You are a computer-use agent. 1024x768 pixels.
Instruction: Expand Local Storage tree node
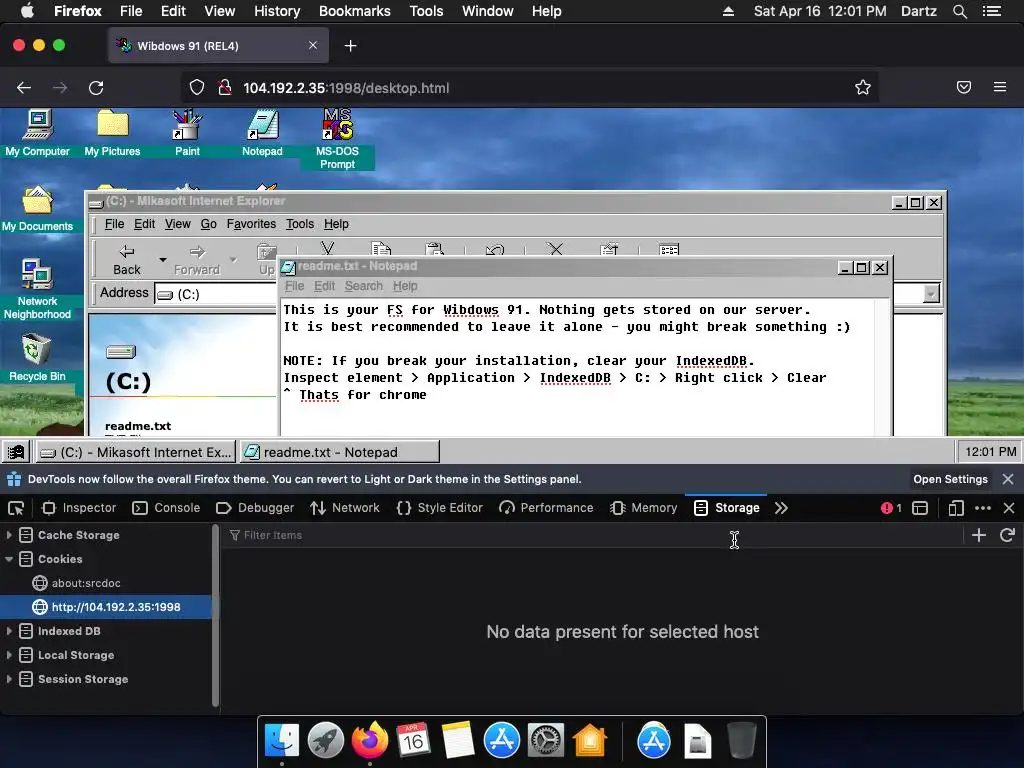pyautogui.click(x=9, y=655)
